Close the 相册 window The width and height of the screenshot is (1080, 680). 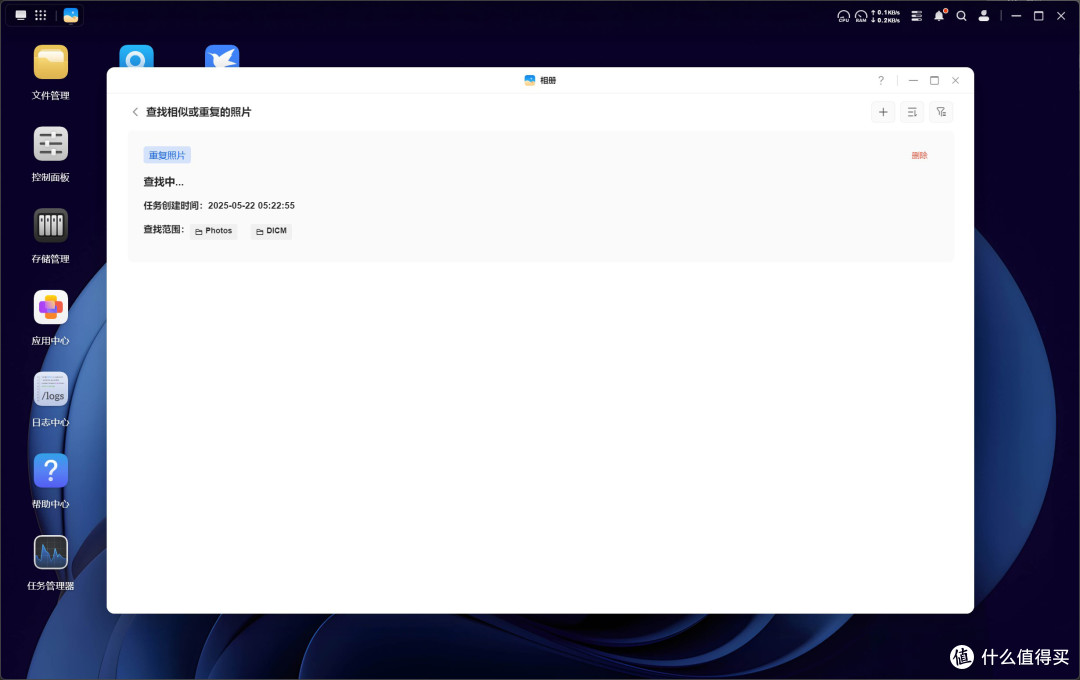coord(955,81)
